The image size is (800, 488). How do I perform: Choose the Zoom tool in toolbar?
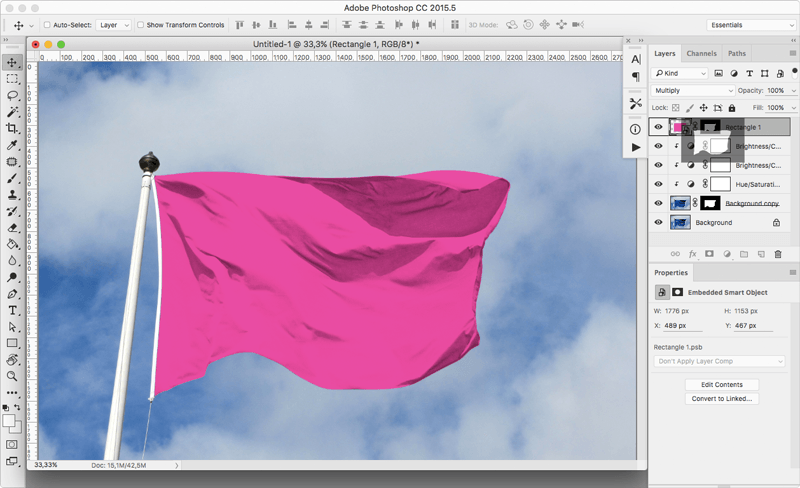[13, 376]
